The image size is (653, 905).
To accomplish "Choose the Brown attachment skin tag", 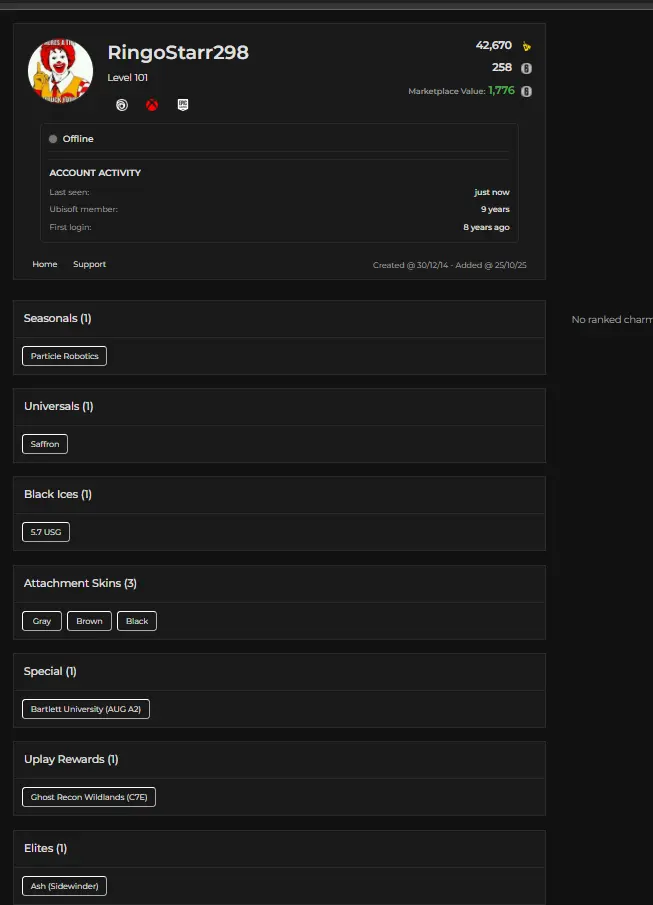I will click(89, 621).
